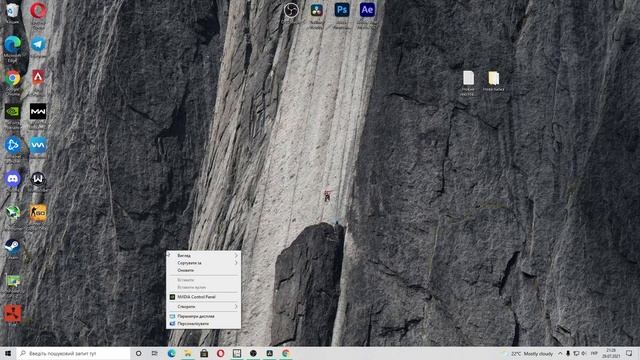Open File Explorer from the taskbar
640x360 pixels.
pos(188,353)
